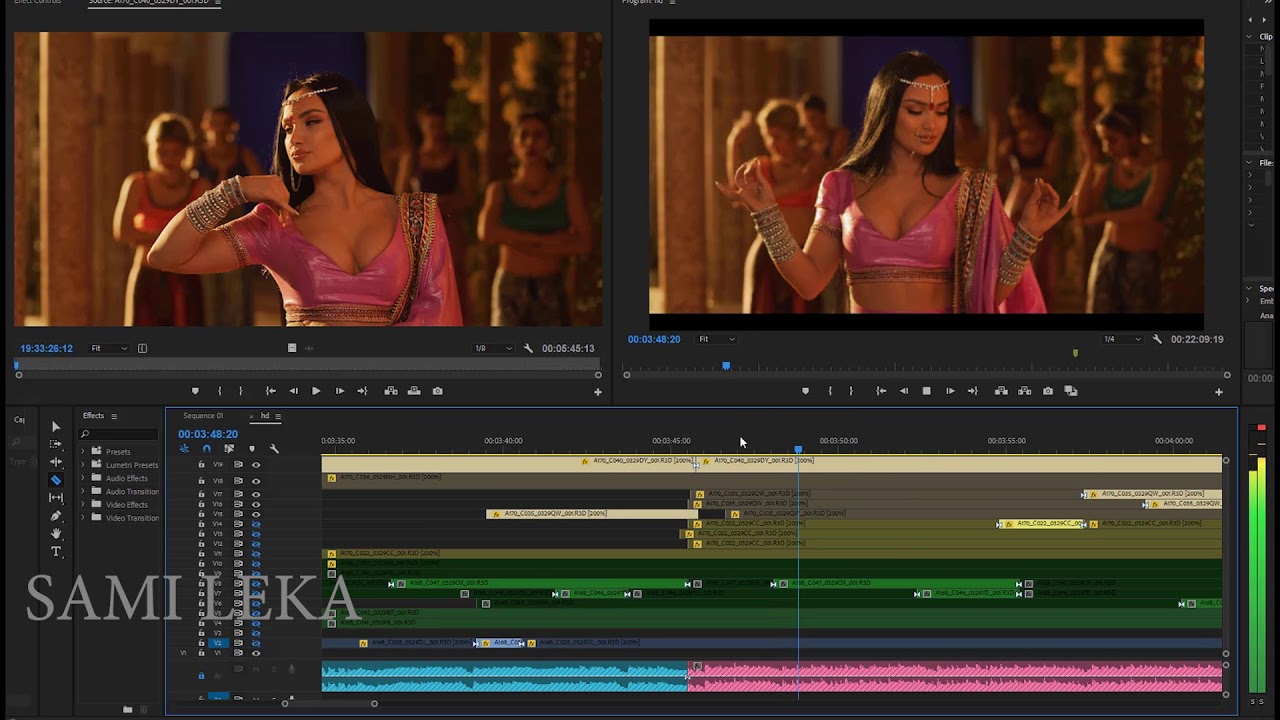
Task: Go to Out point in Source Monitor
Action: pos(362,391)
